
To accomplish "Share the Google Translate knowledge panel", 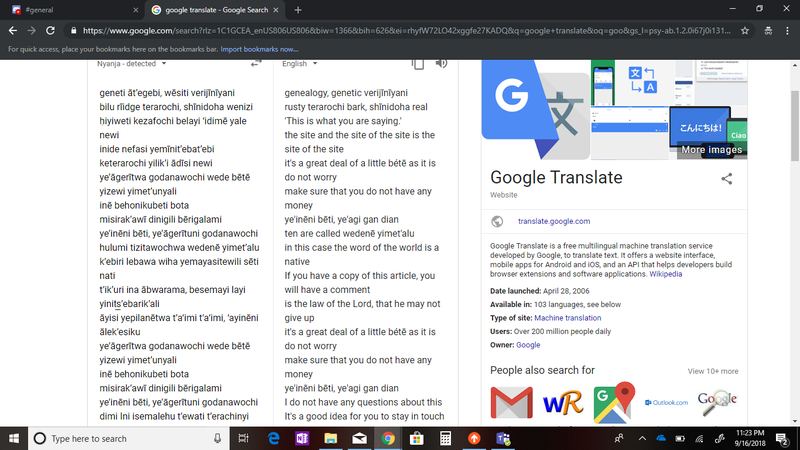I will point(727,179).
